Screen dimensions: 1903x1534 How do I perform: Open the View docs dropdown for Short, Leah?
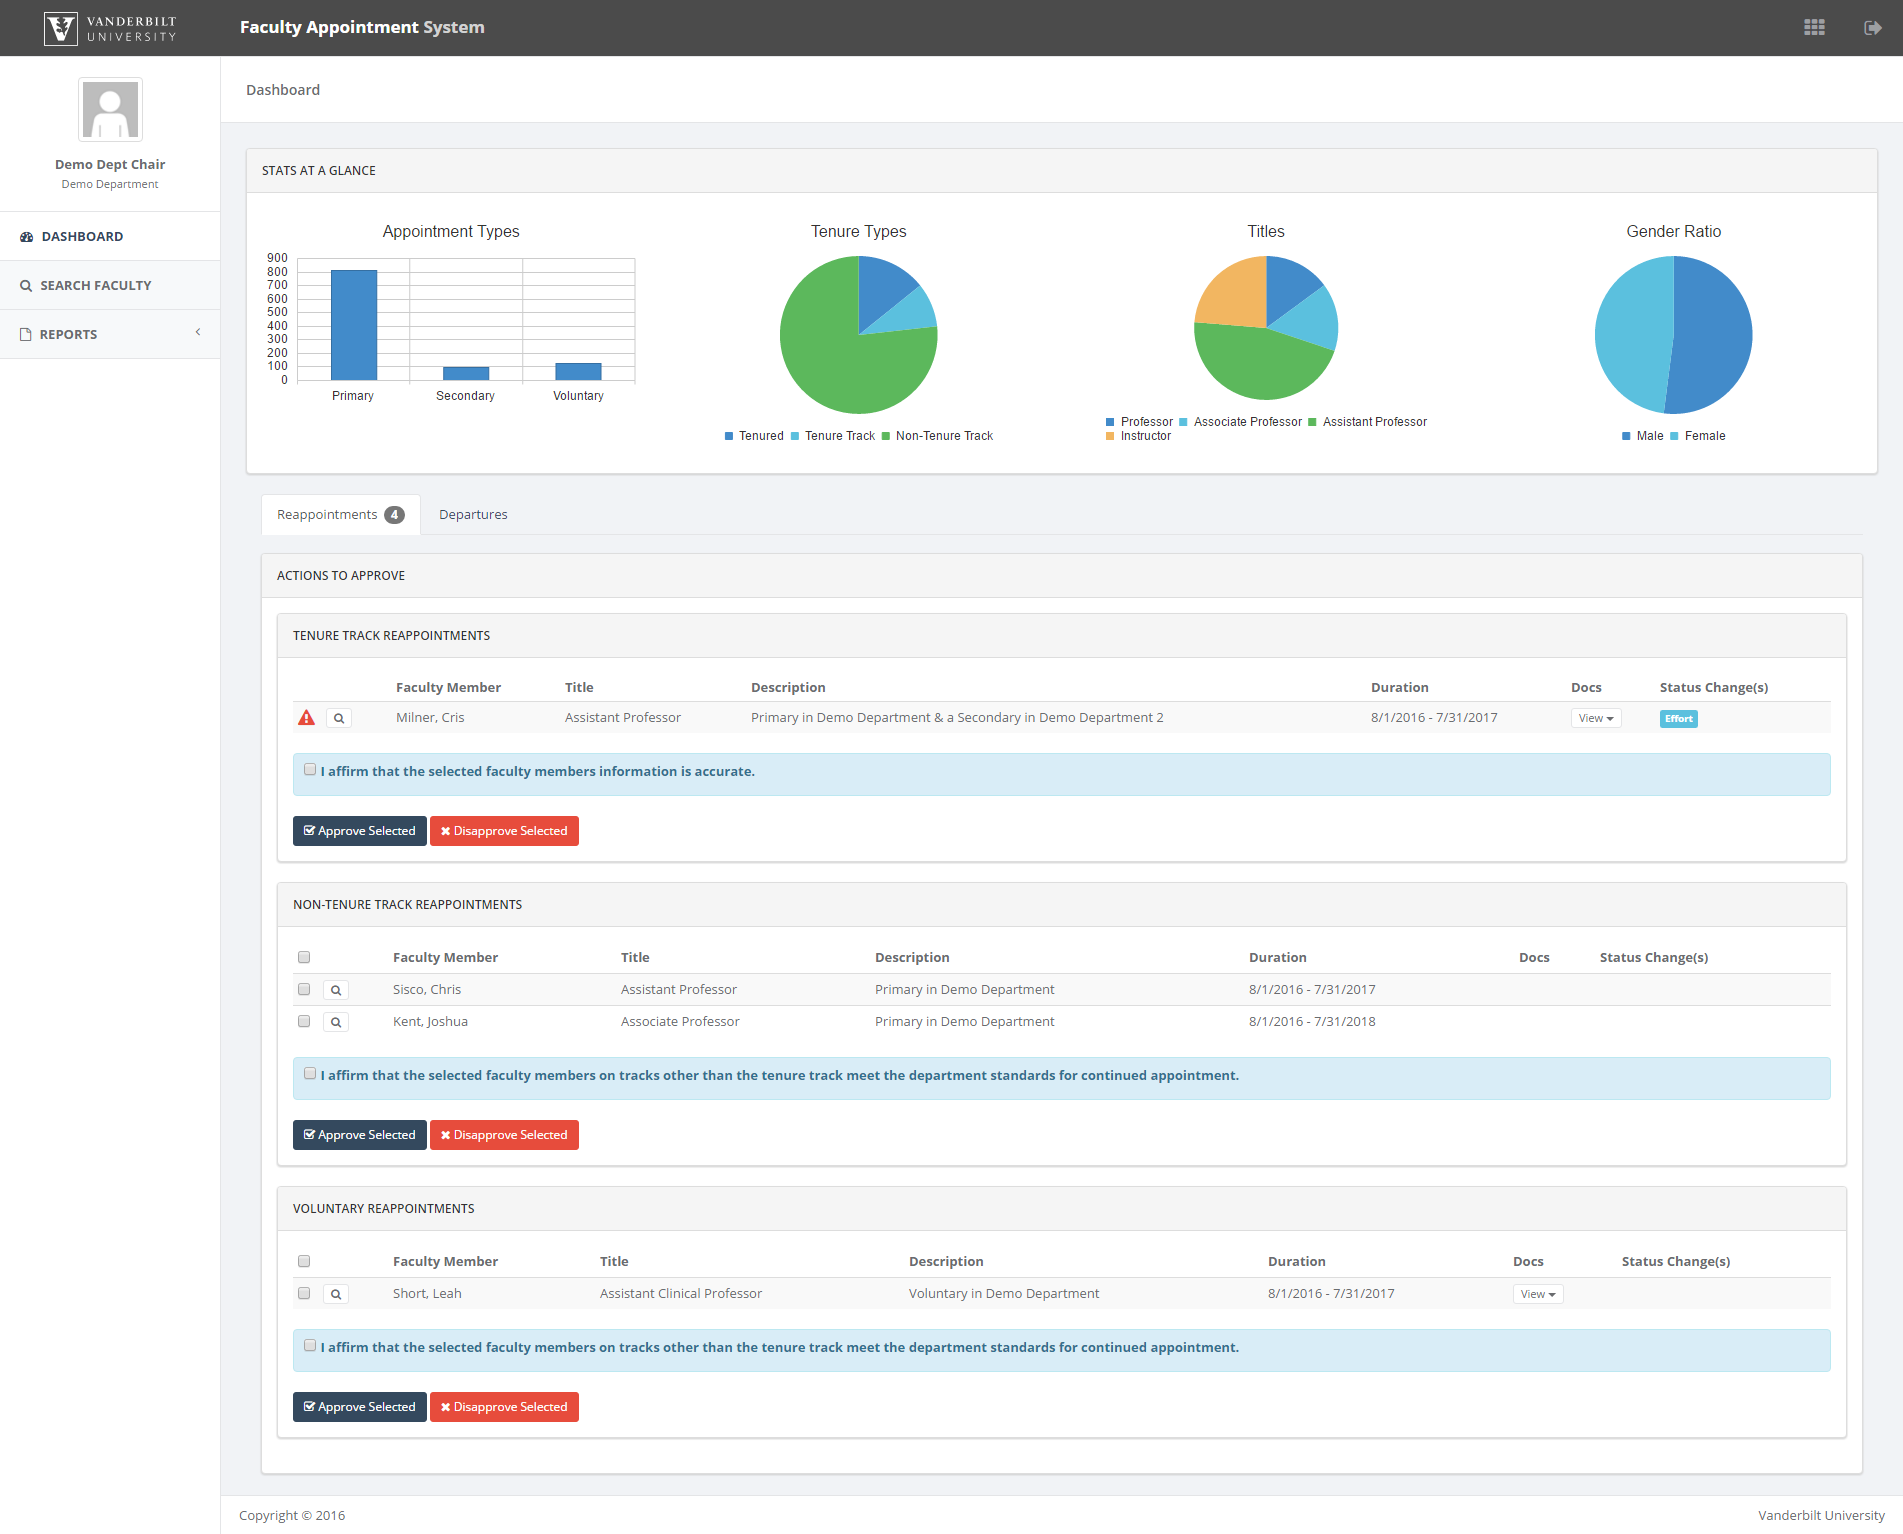1537,1294
